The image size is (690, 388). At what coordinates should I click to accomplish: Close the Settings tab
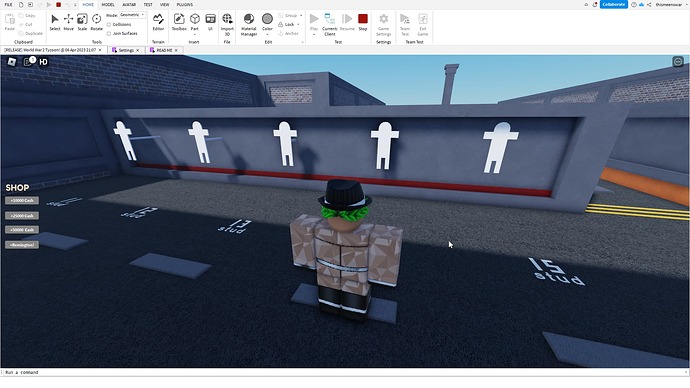click(x=137, y=50)
